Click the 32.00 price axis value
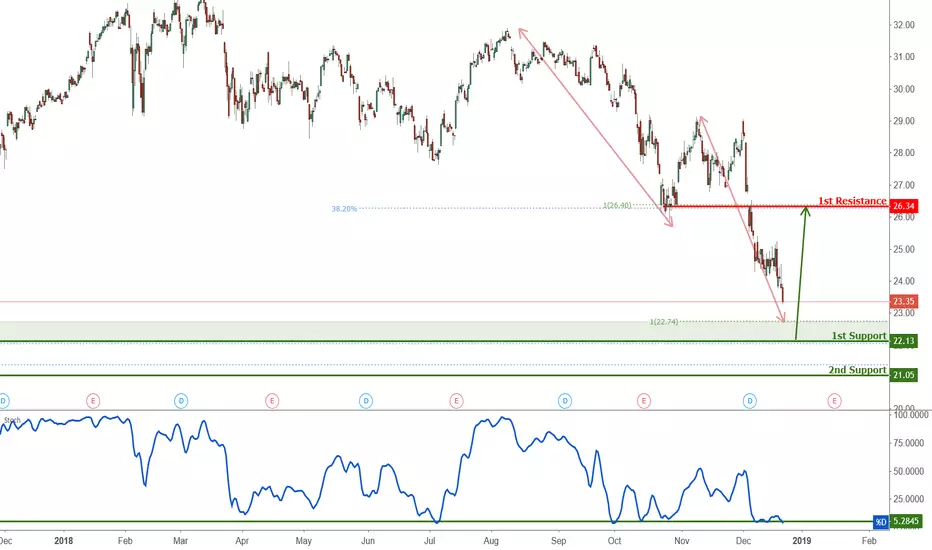Viewport: 932px width, 550px height. click(x=903, y=25)
